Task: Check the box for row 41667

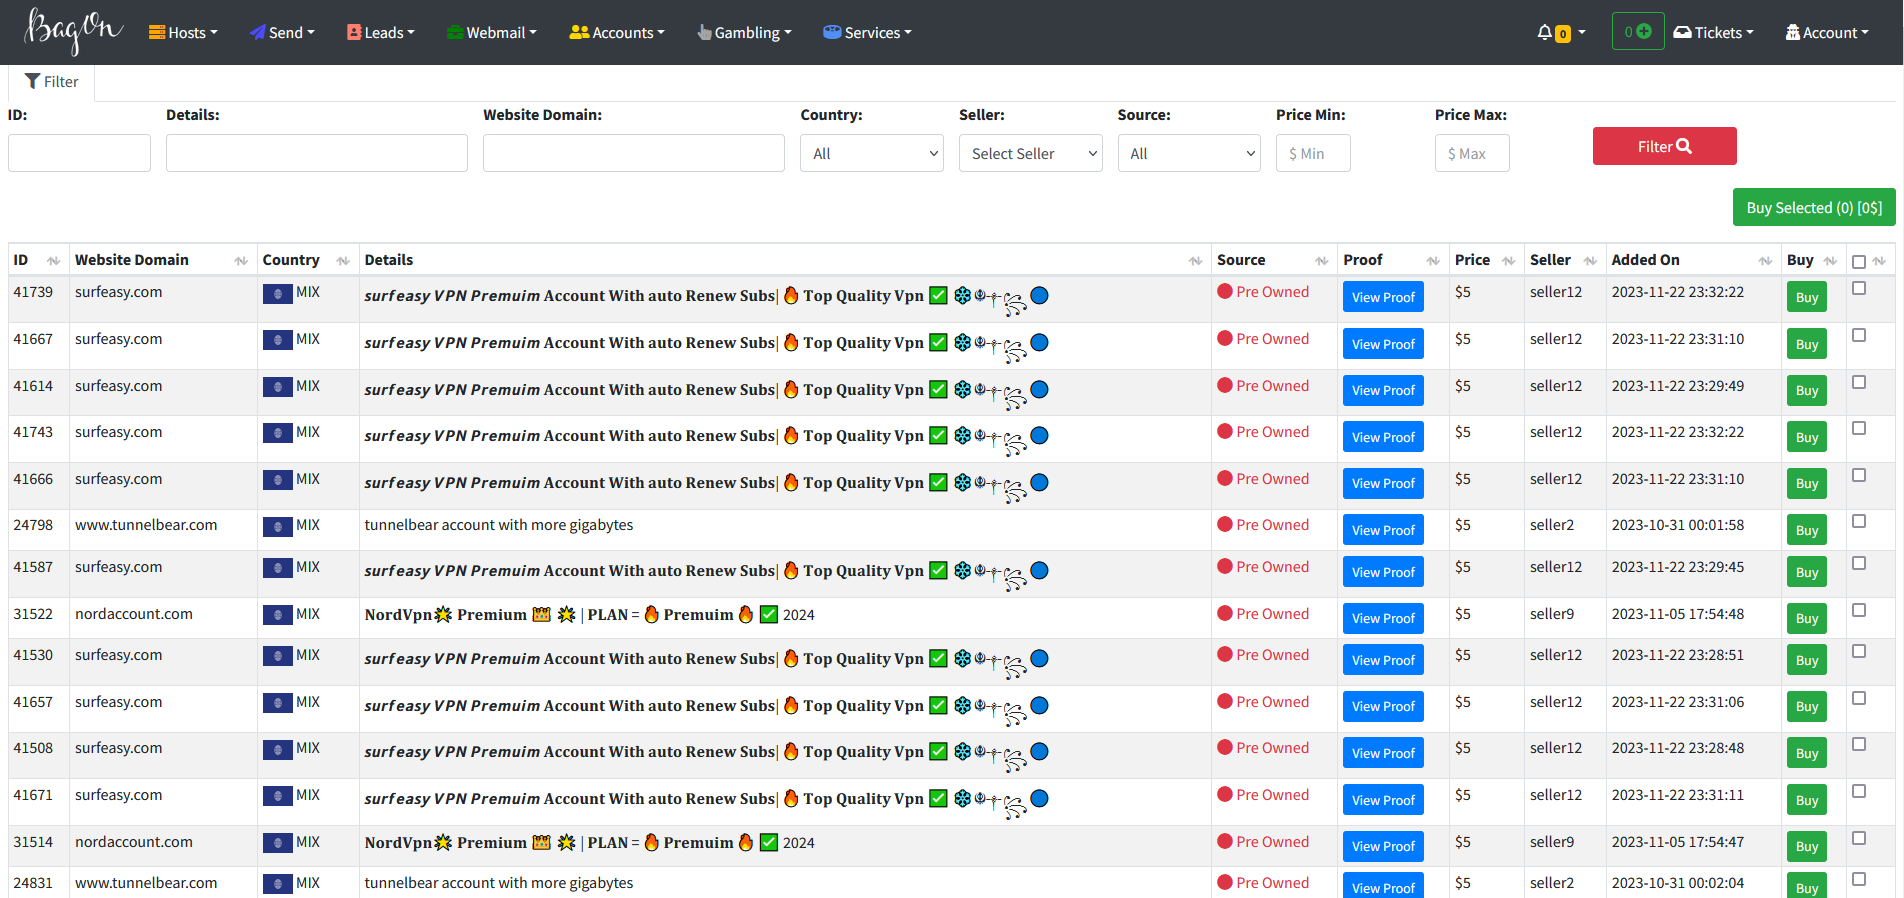Action: (1859, 335)
